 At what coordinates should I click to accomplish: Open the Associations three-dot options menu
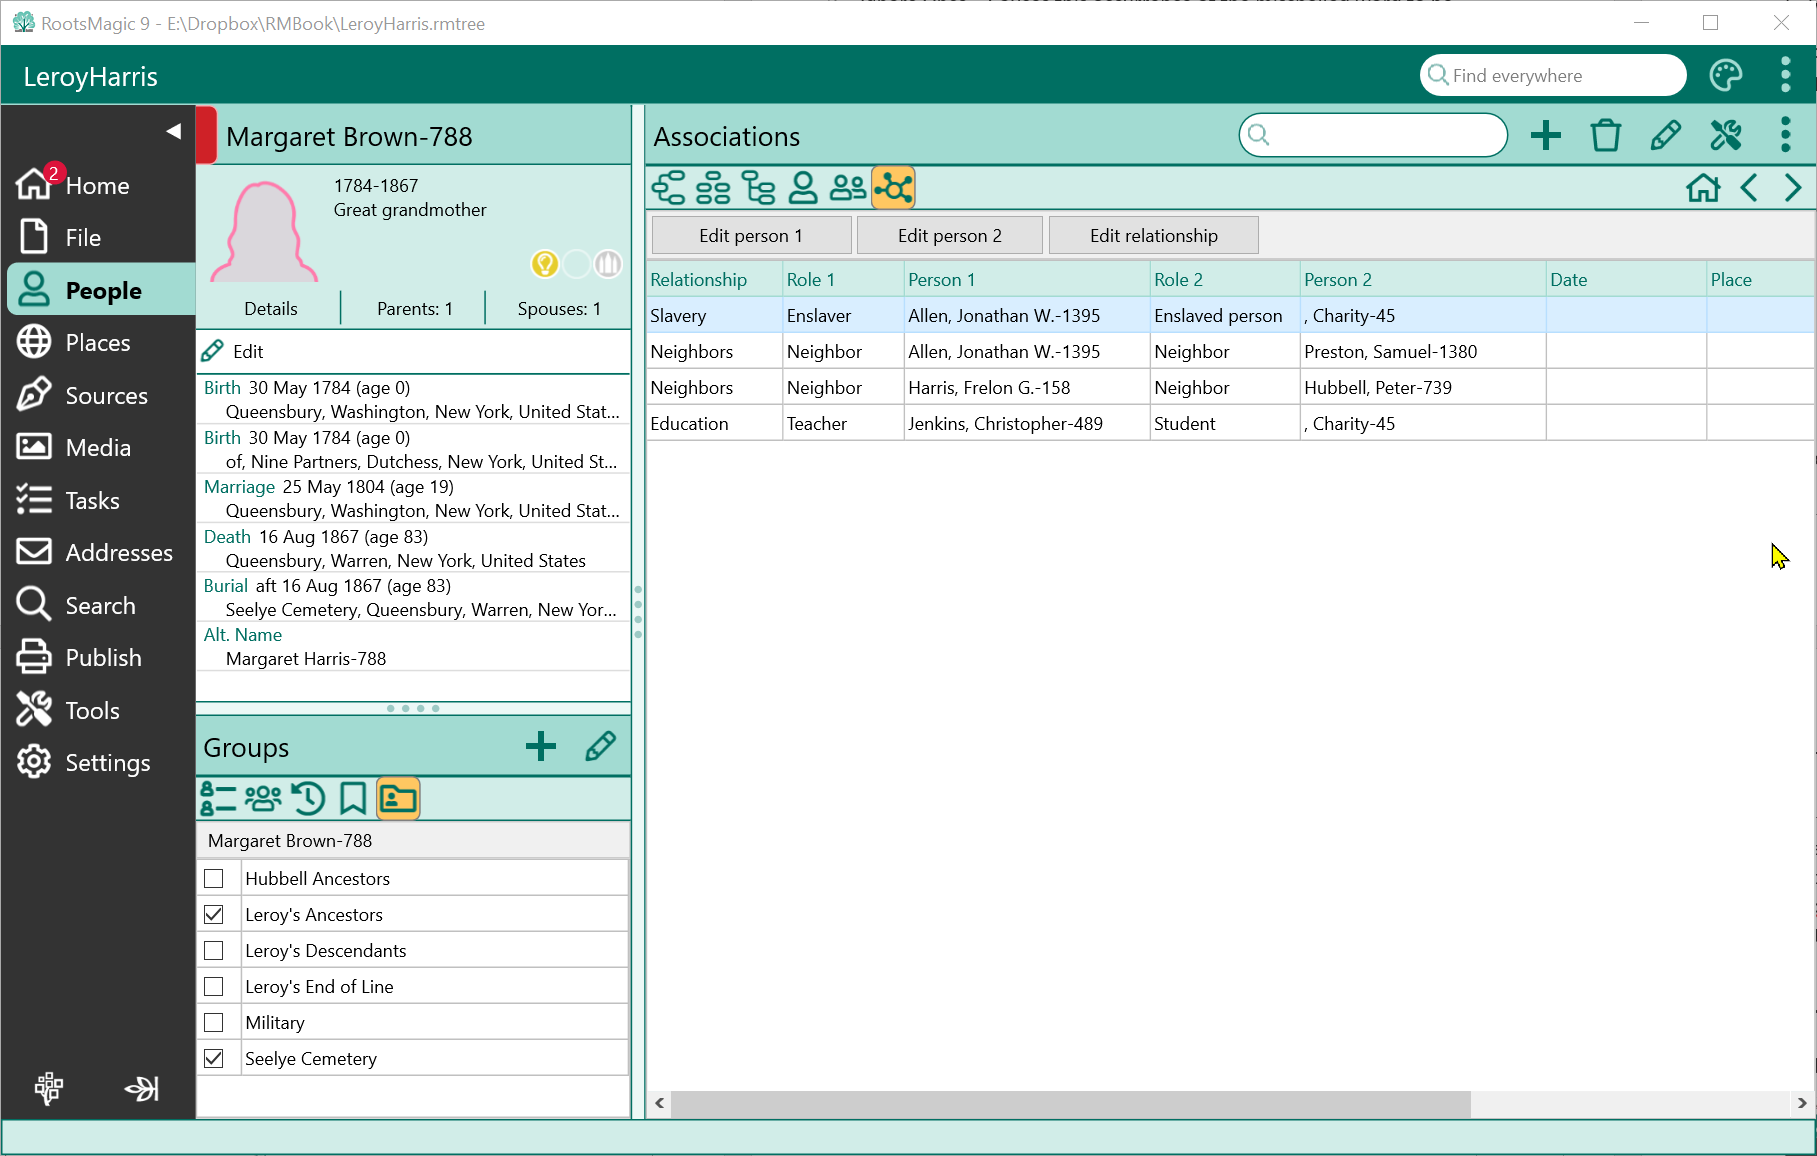[1785, 136]
